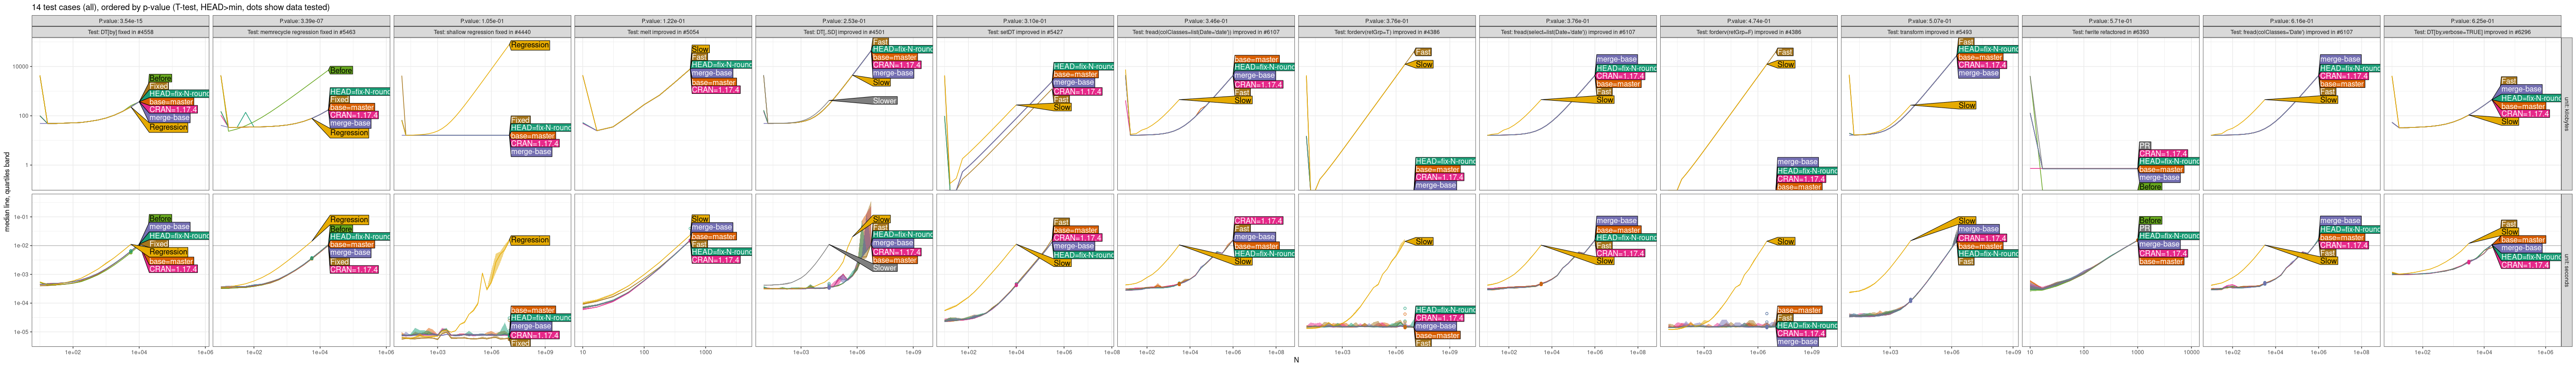
Task: Select the 'melt improved in #5054' panel header
Action: (663, 32)
